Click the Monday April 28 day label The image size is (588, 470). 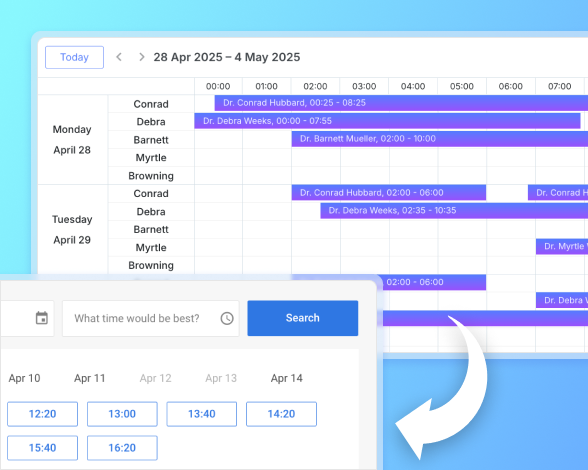click(x=72, y=140)
